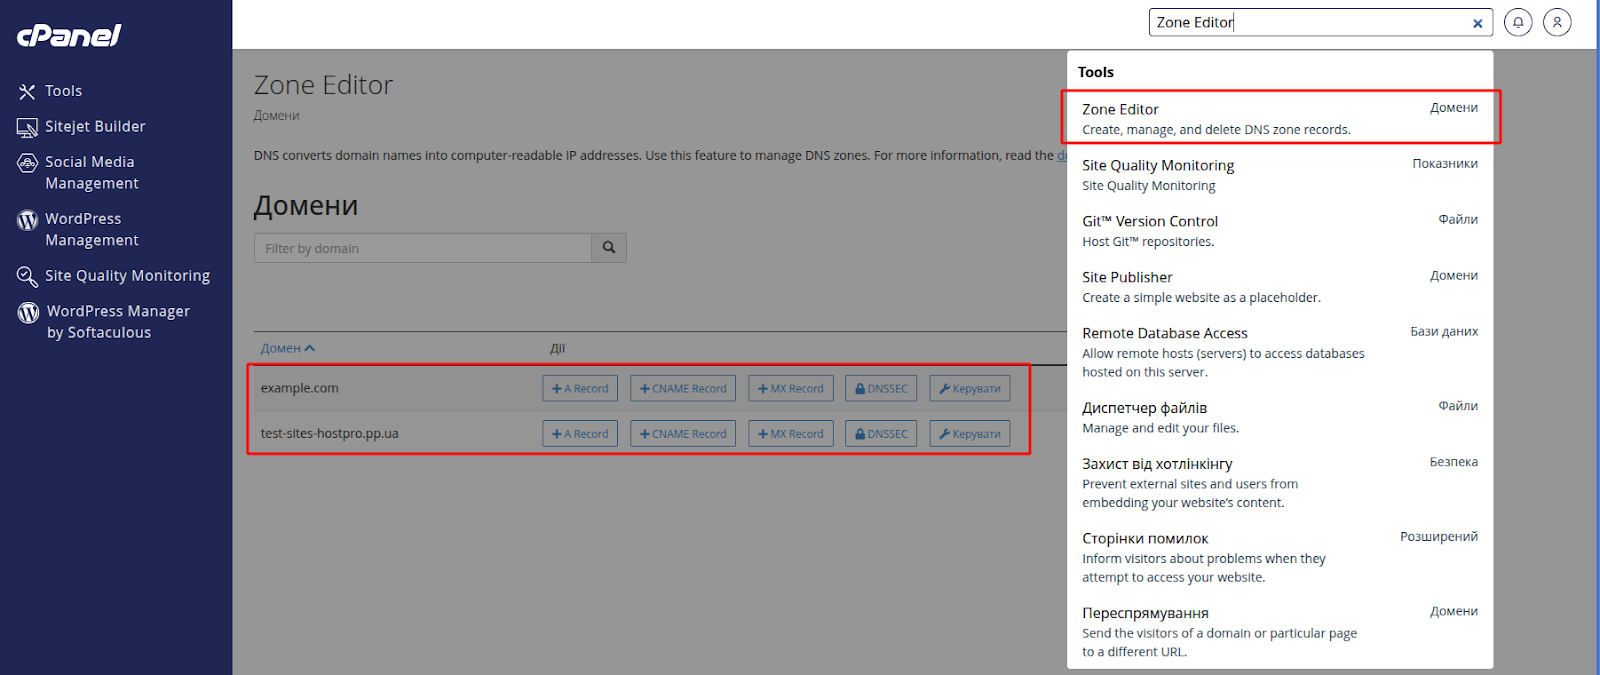The width and height of the screenshot is (1600, 675).
Task: Select Захист від хотлінкінгу search result
Action: pyautogui.click(x=1280, y=482)
